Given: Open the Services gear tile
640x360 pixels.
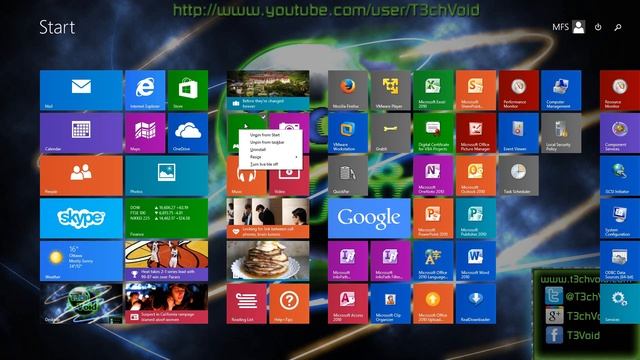Looking at the screenshot, I should [x=620, y=304].
